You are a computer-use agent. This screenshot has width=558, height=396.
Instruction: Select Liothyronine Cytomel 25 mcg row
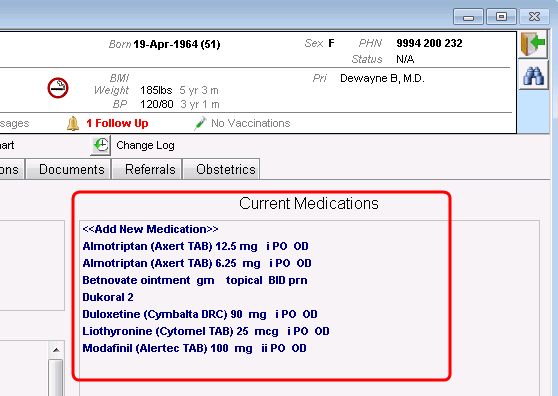coord(206,331)
